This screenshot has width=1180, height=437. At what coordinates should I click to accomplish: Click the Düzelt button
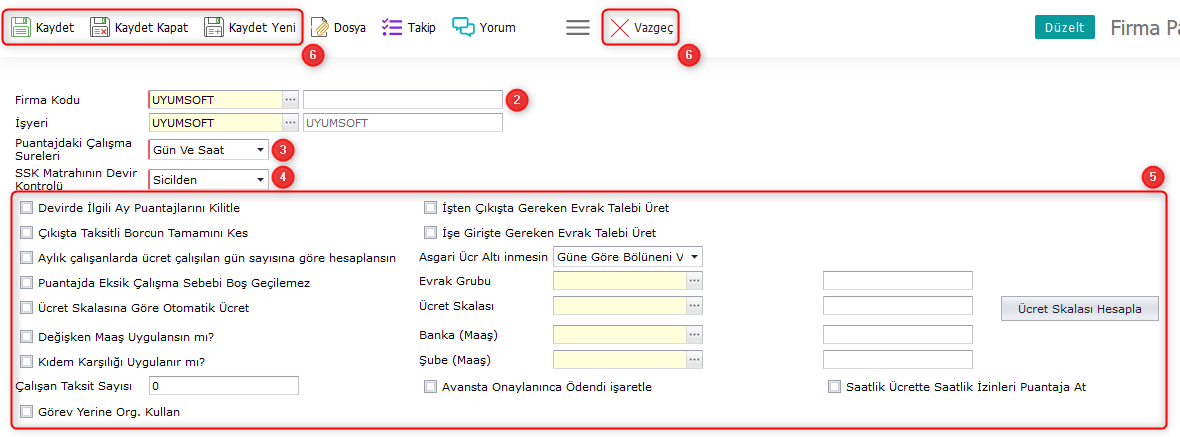[x=1064, y=28]
